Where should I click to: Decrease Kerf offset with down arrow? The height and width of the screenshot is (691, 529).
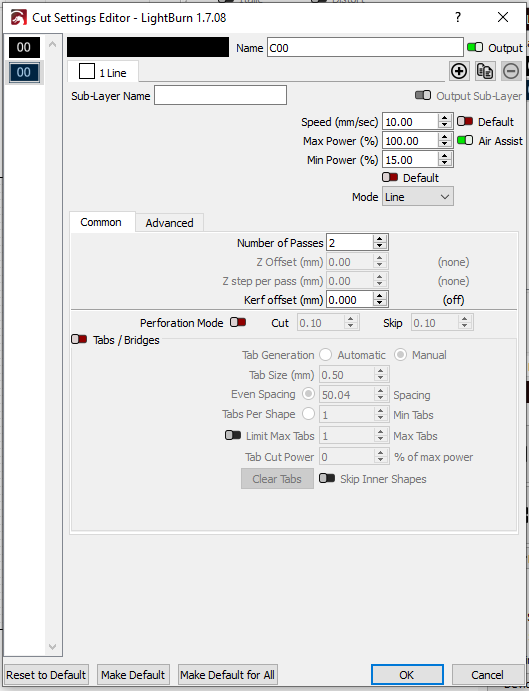click(x=380, y=304)
